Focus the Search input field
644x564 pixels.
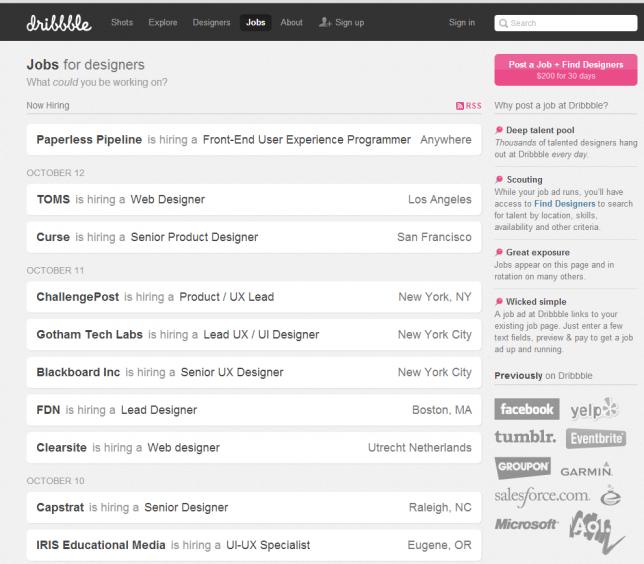tap(566, 23)
